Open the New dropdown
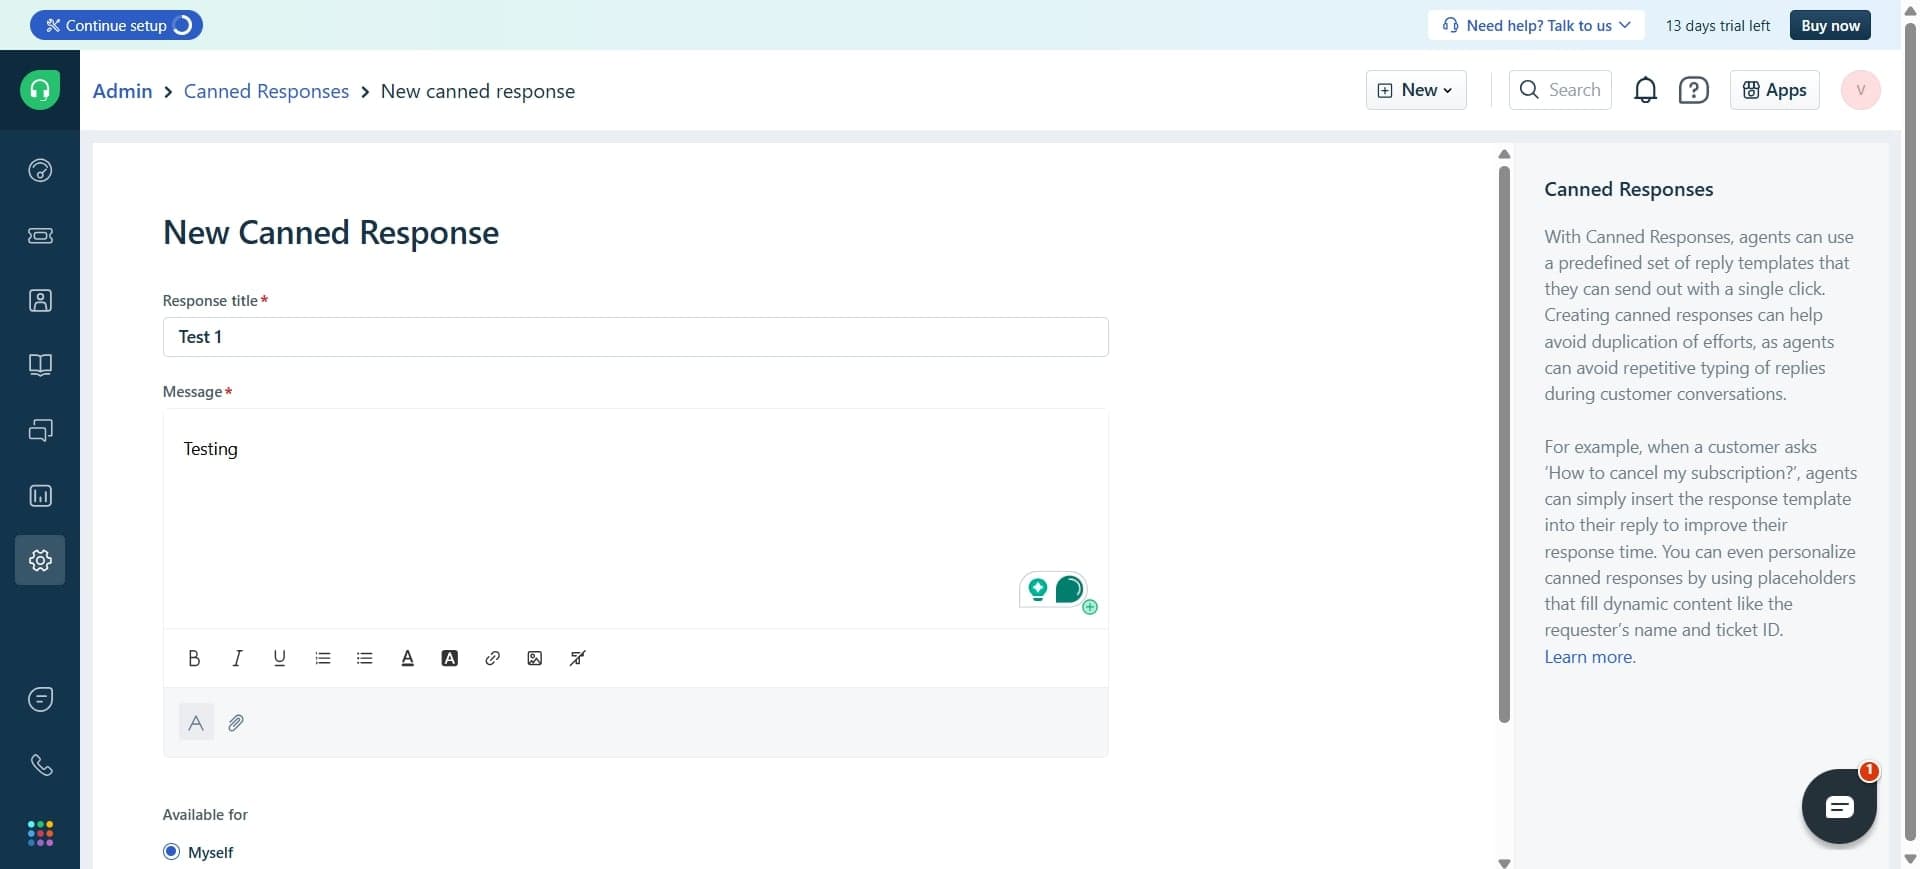 coord(1416,90)
